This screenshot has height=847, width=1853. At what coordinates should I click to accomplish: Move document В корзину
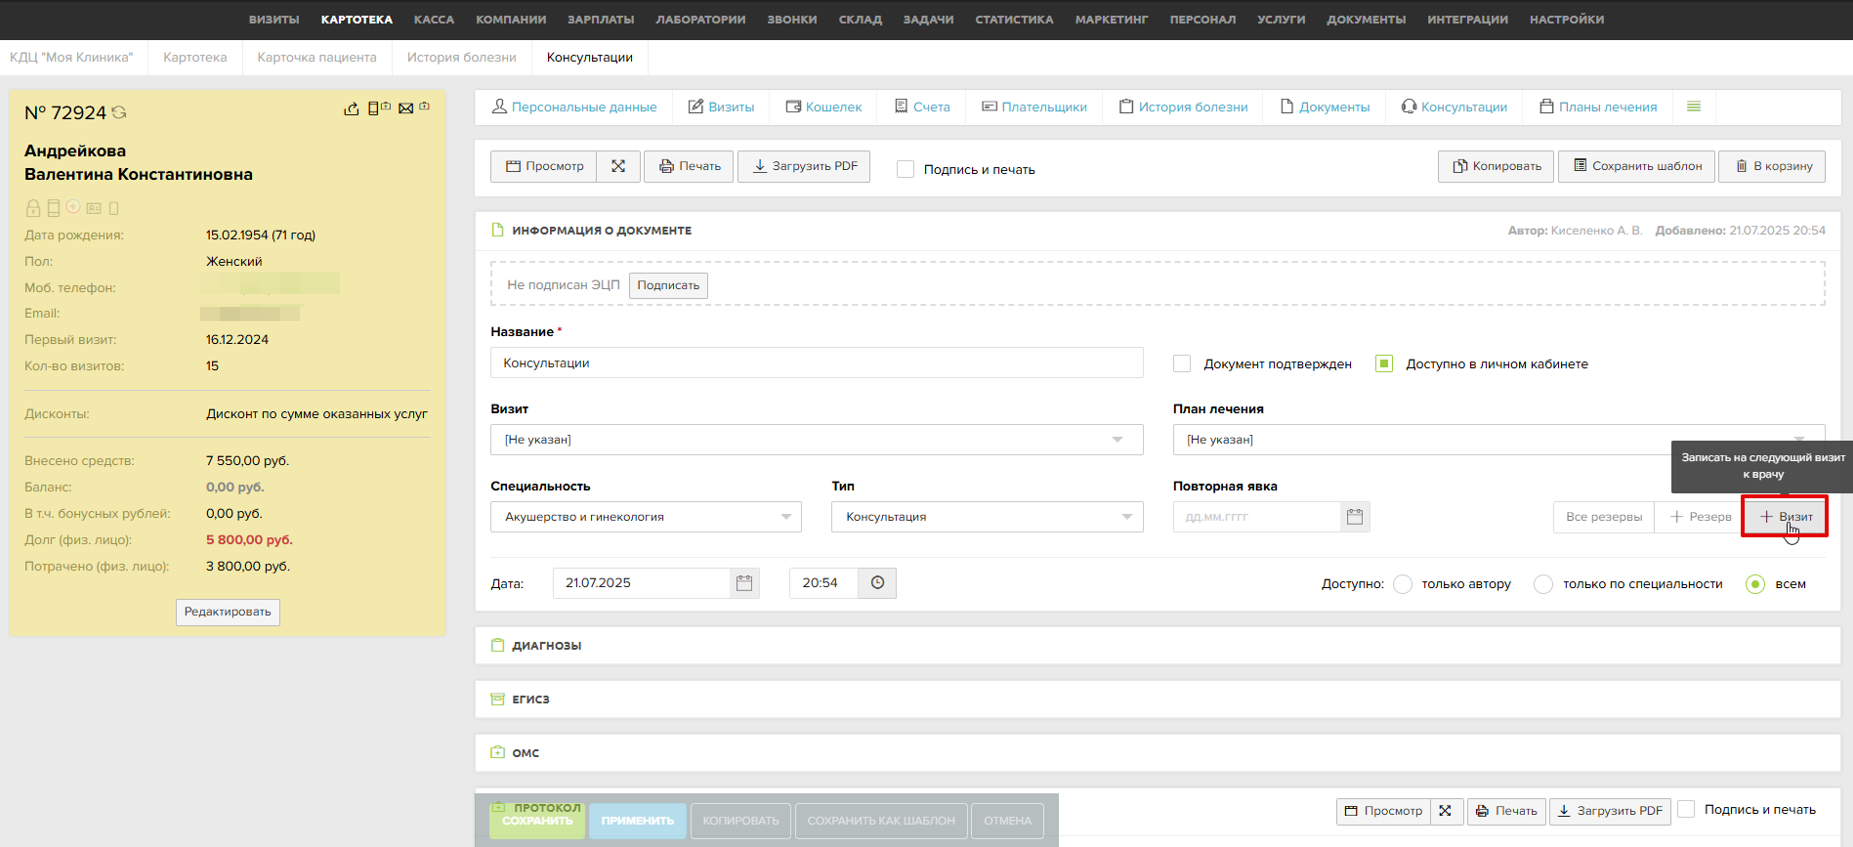point(1772,166)
